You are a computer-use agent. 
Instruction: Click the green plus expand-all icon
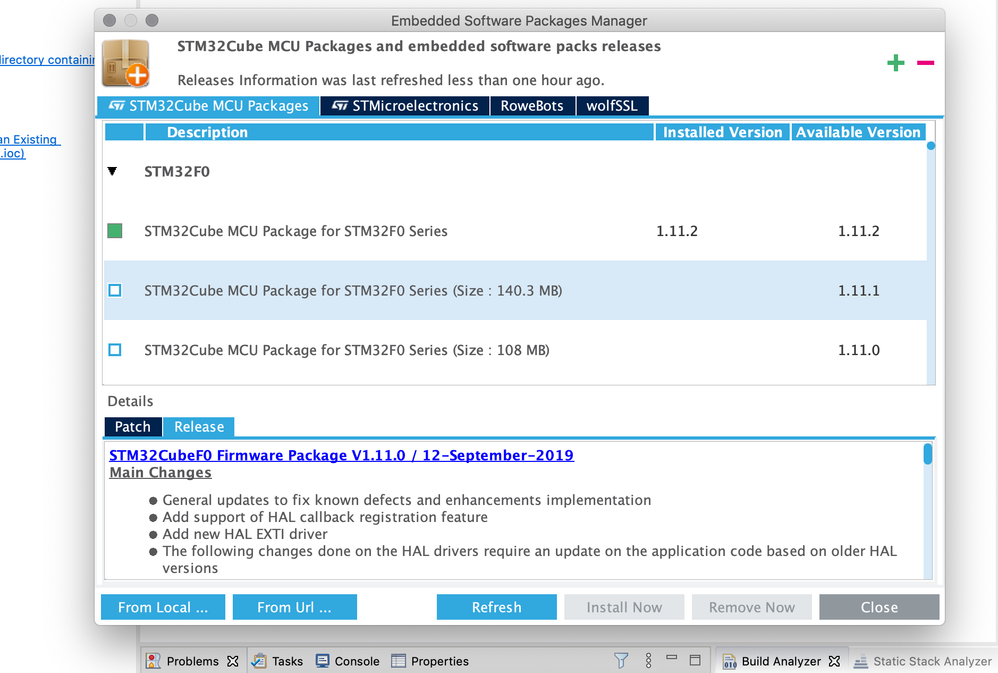(x=896, y=62)
